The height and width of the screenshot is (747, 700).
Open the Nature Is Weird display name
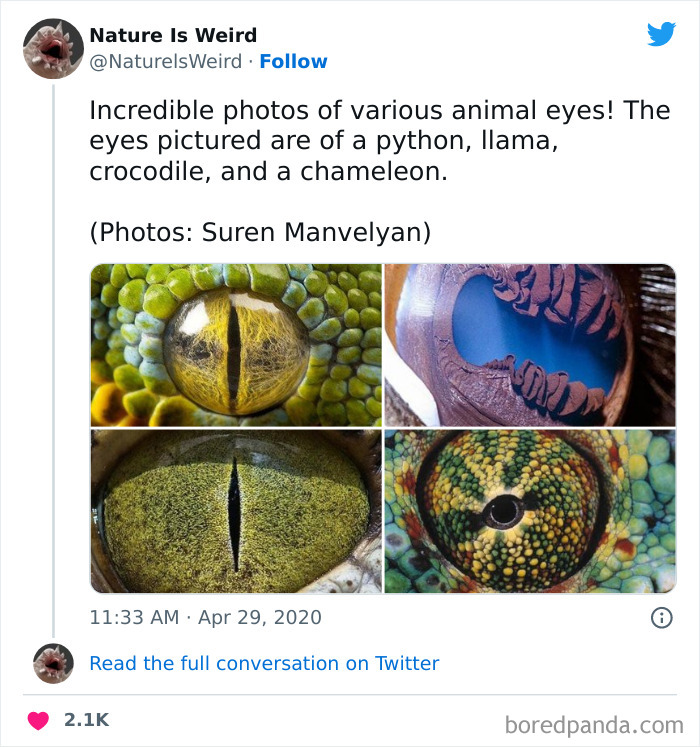[x=173, y=35]
